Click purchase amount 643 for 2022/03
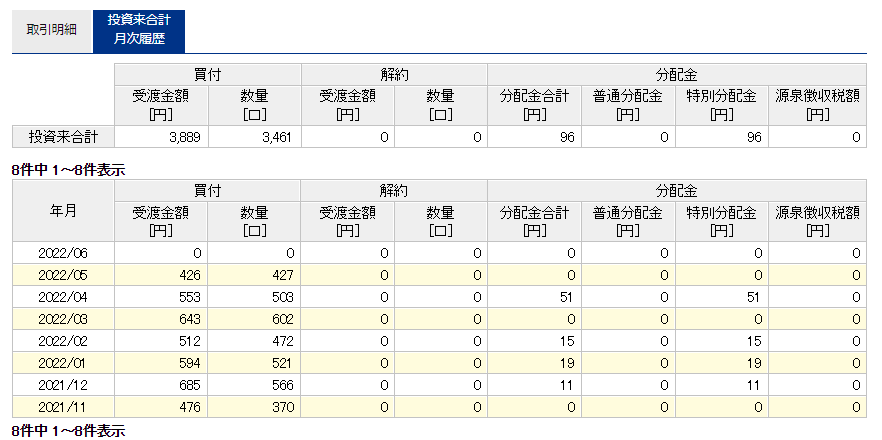The image size is (882, 440). (189, 319)
